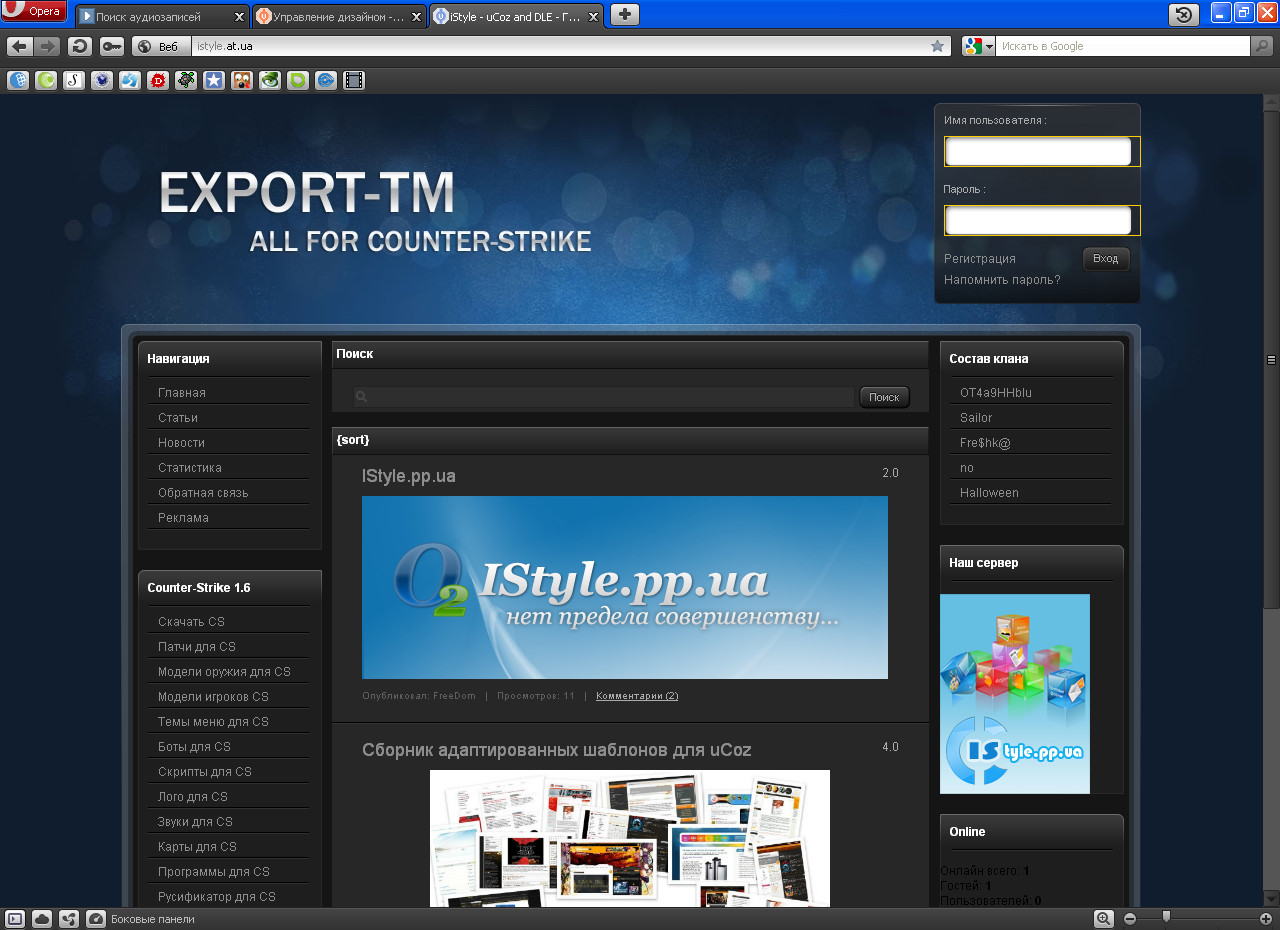Click the Opera Turbo gauge icon
Viewport: 1280px width, 930px height.
coord(96,918)
